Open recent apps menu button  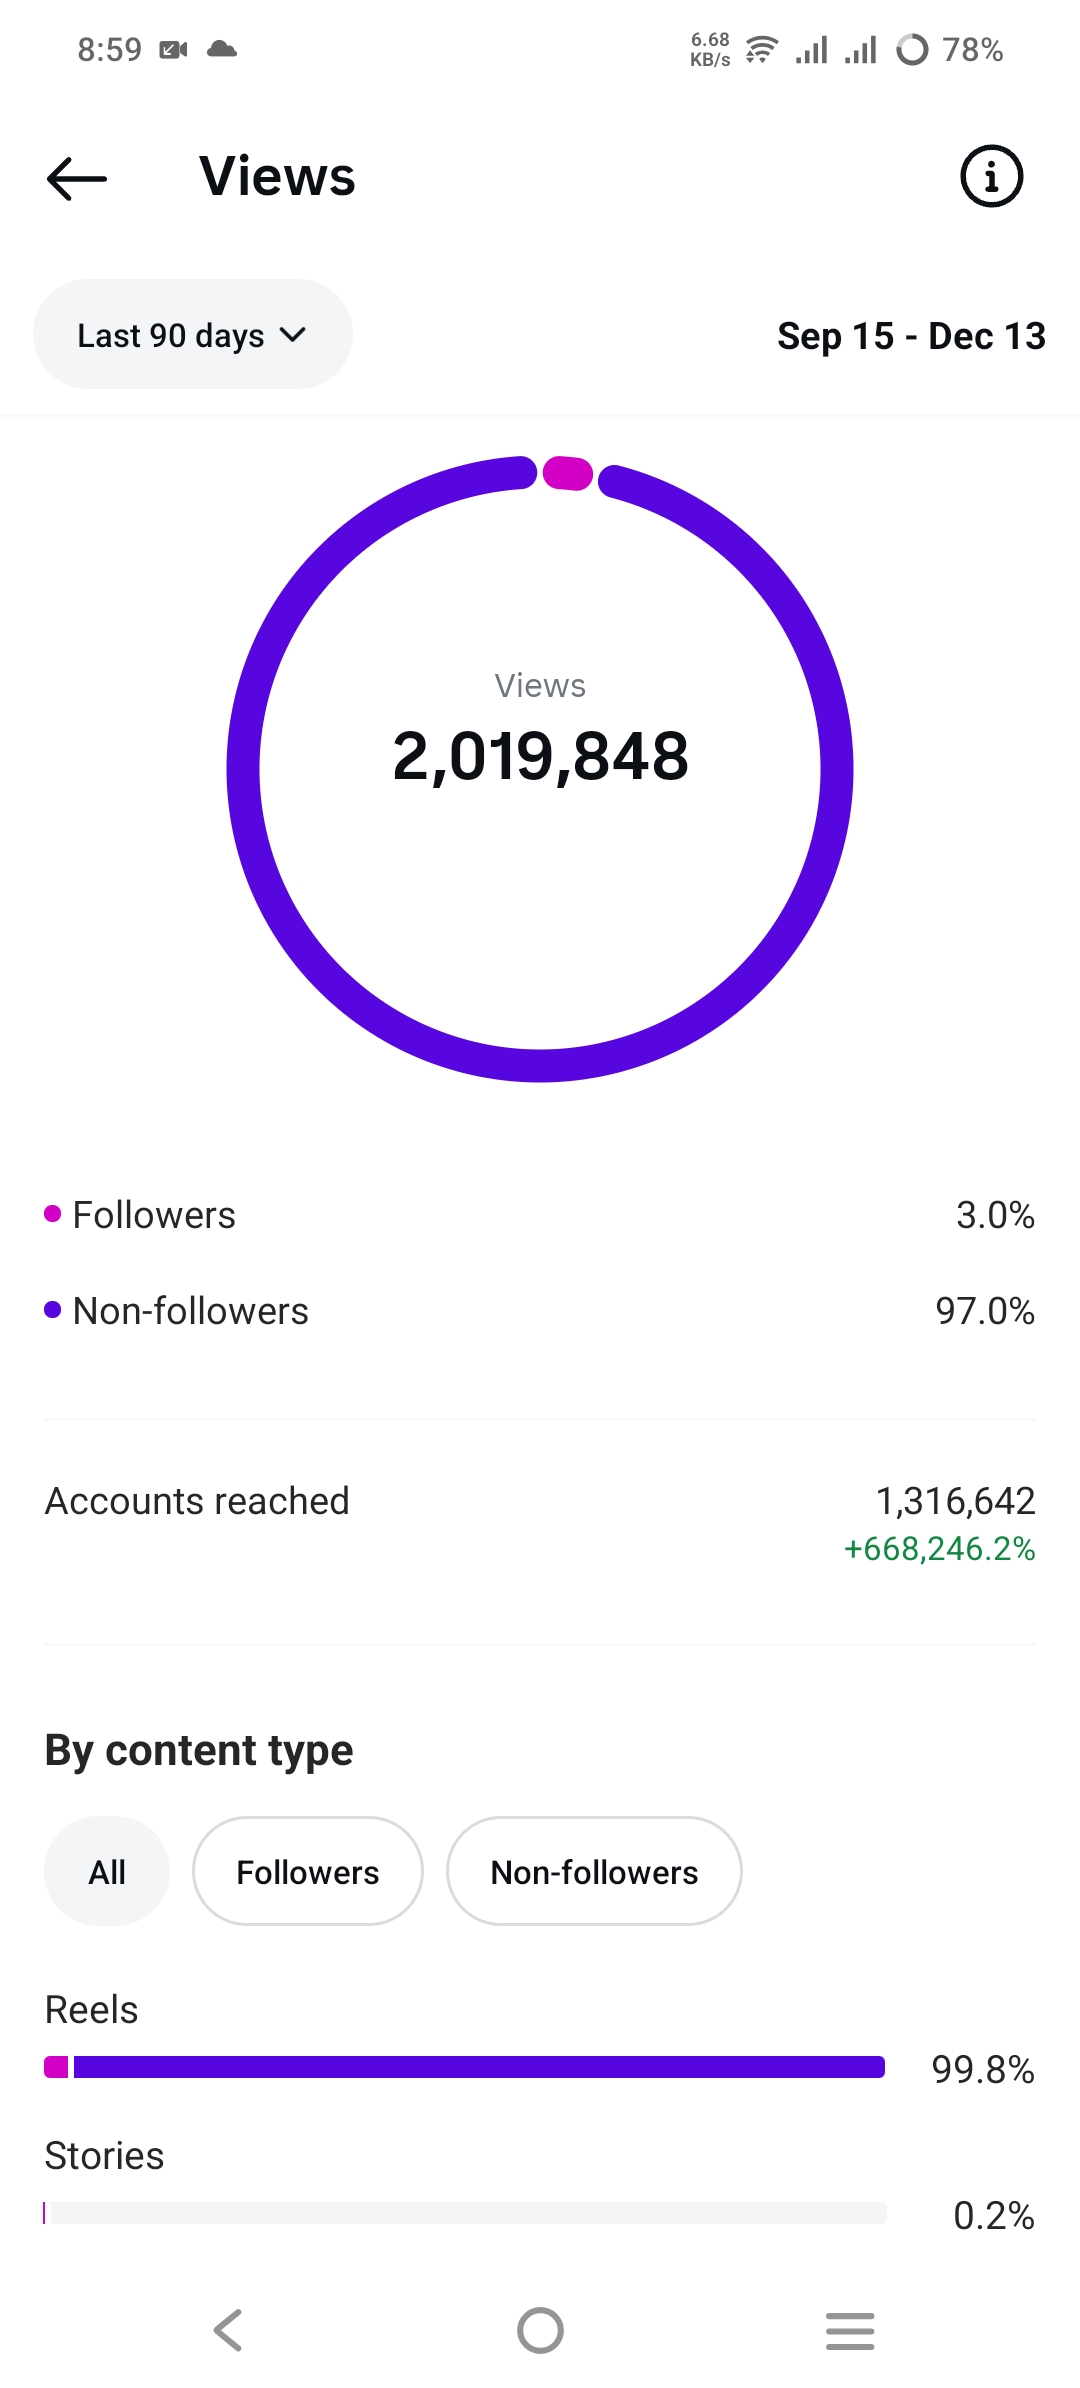(850, 2330)
